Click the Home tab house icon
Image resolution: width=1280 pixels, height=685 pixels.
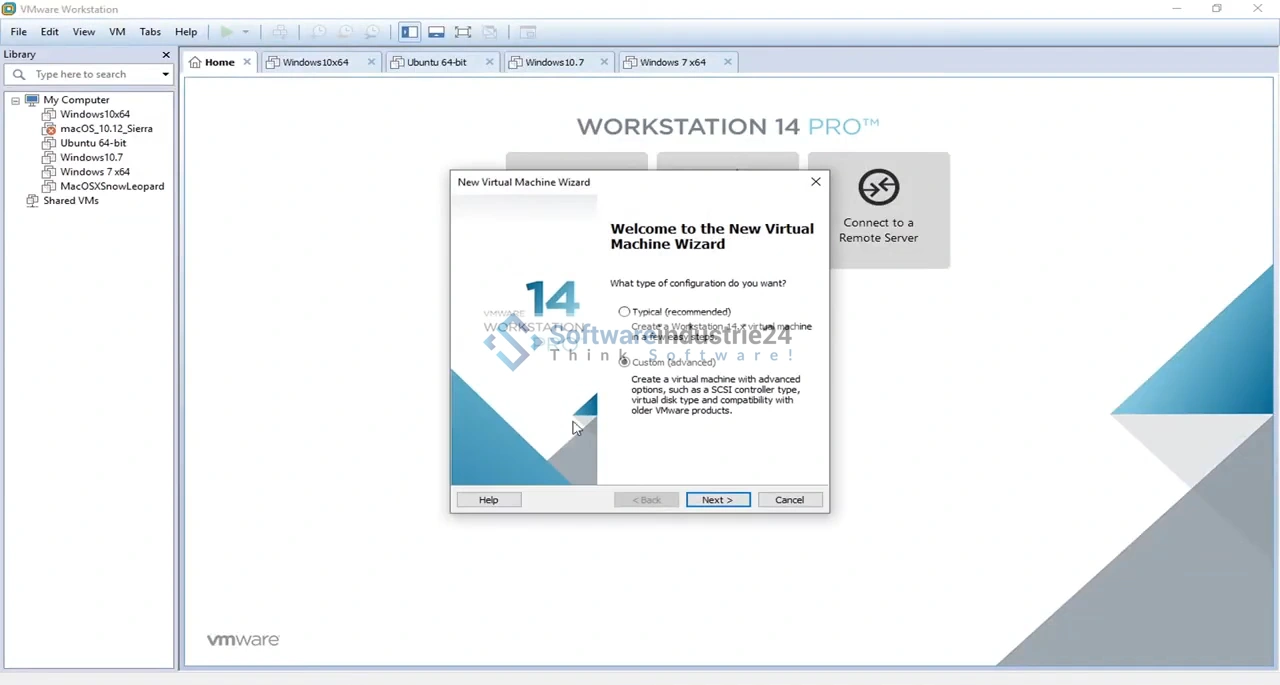pyautogui.click(x=196, y=62)
